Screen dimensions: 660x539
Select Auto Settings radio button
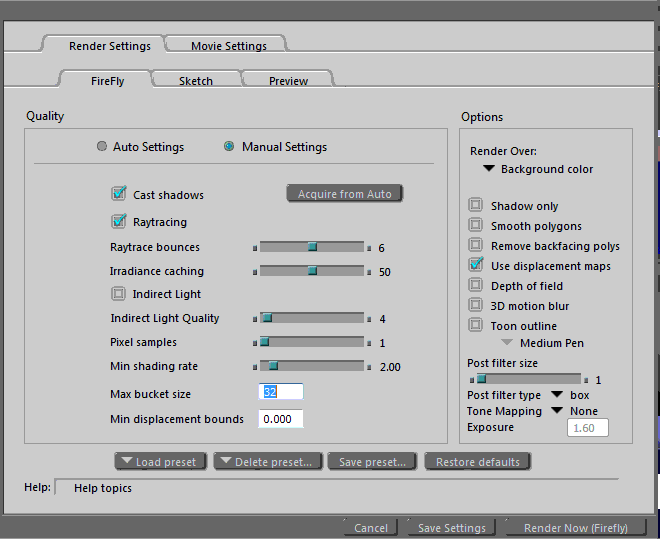(x=102, y=147)
